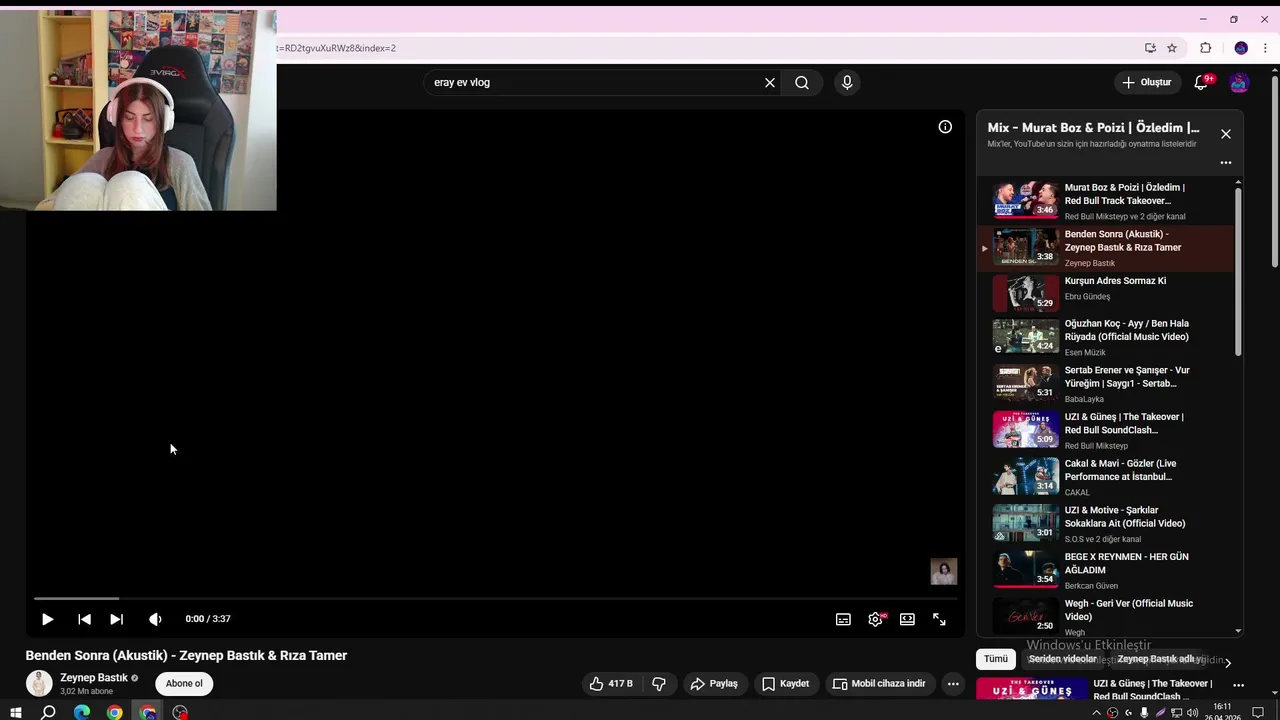Image resolution: width=1280 pixels, height=720 pixels.
Task: Open the Chrome profile avatar
Action: (x=1241, y=48)
